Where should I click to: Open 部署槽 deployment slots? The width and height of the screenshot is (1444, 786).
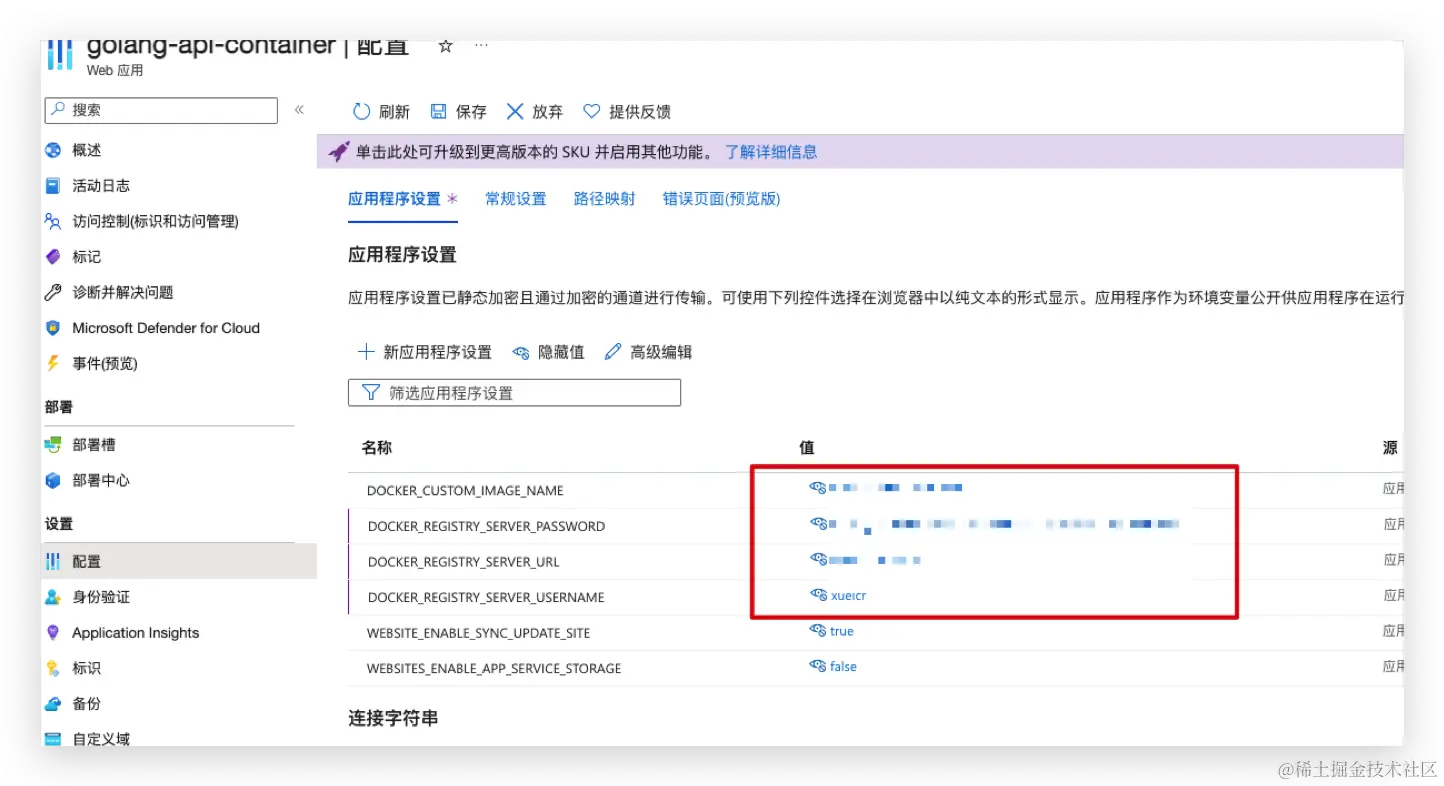[x=93, y=445]
